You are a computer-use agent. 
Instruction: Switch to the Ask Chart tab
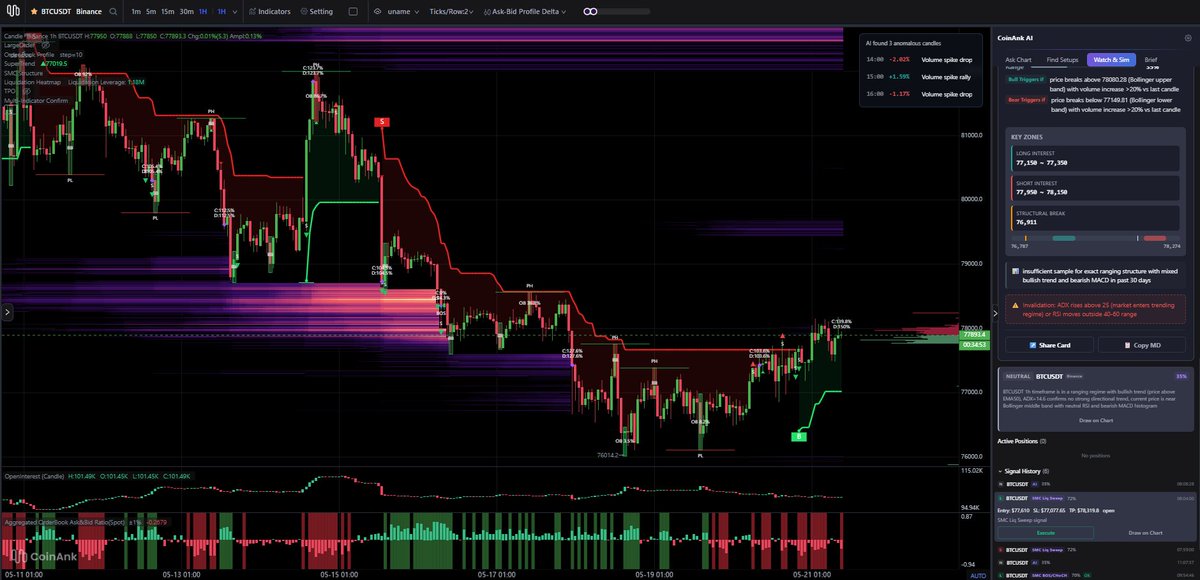[1018, 60]
